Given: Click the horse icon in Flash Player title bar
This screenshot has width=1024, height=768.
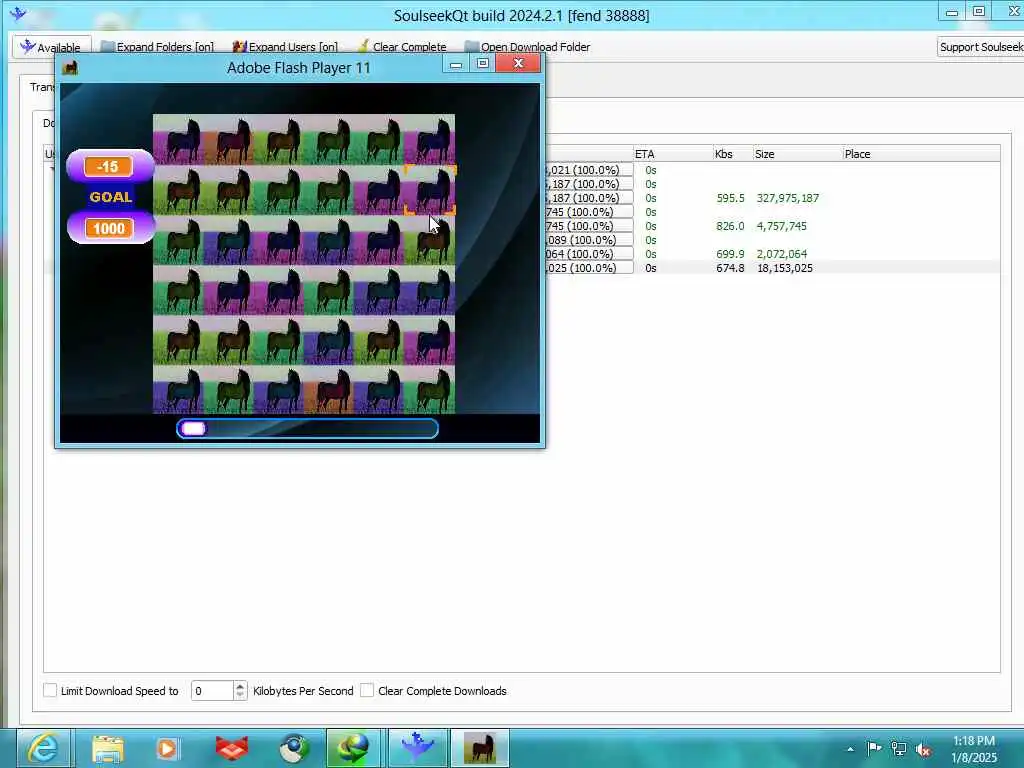Looking at the screenshot, I should (70, 67).
